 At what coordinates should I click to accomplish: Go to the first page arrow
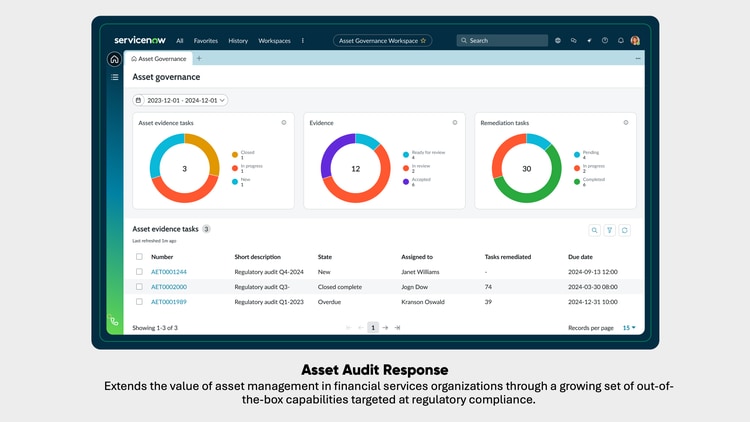click(x=348, y=328)
